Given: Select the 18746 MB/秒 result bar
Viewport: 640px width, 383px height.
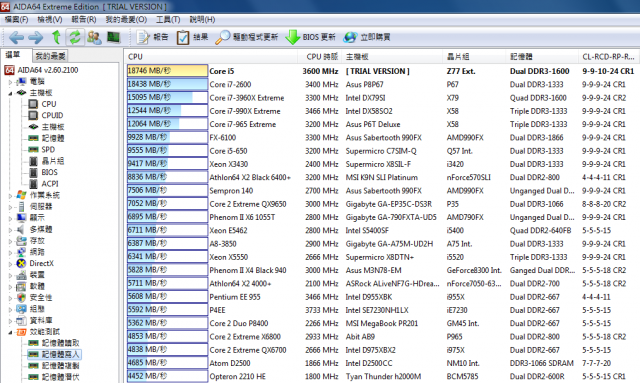Looking at the screenshot, I should pyautogui.click(x=167, y=71).
